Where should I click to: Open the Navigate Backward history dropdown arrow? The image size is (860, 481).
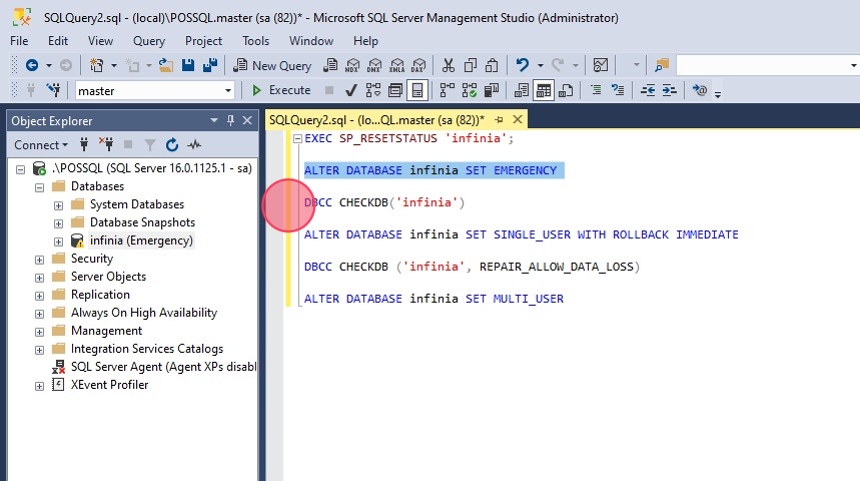click(x=49, y=66)
